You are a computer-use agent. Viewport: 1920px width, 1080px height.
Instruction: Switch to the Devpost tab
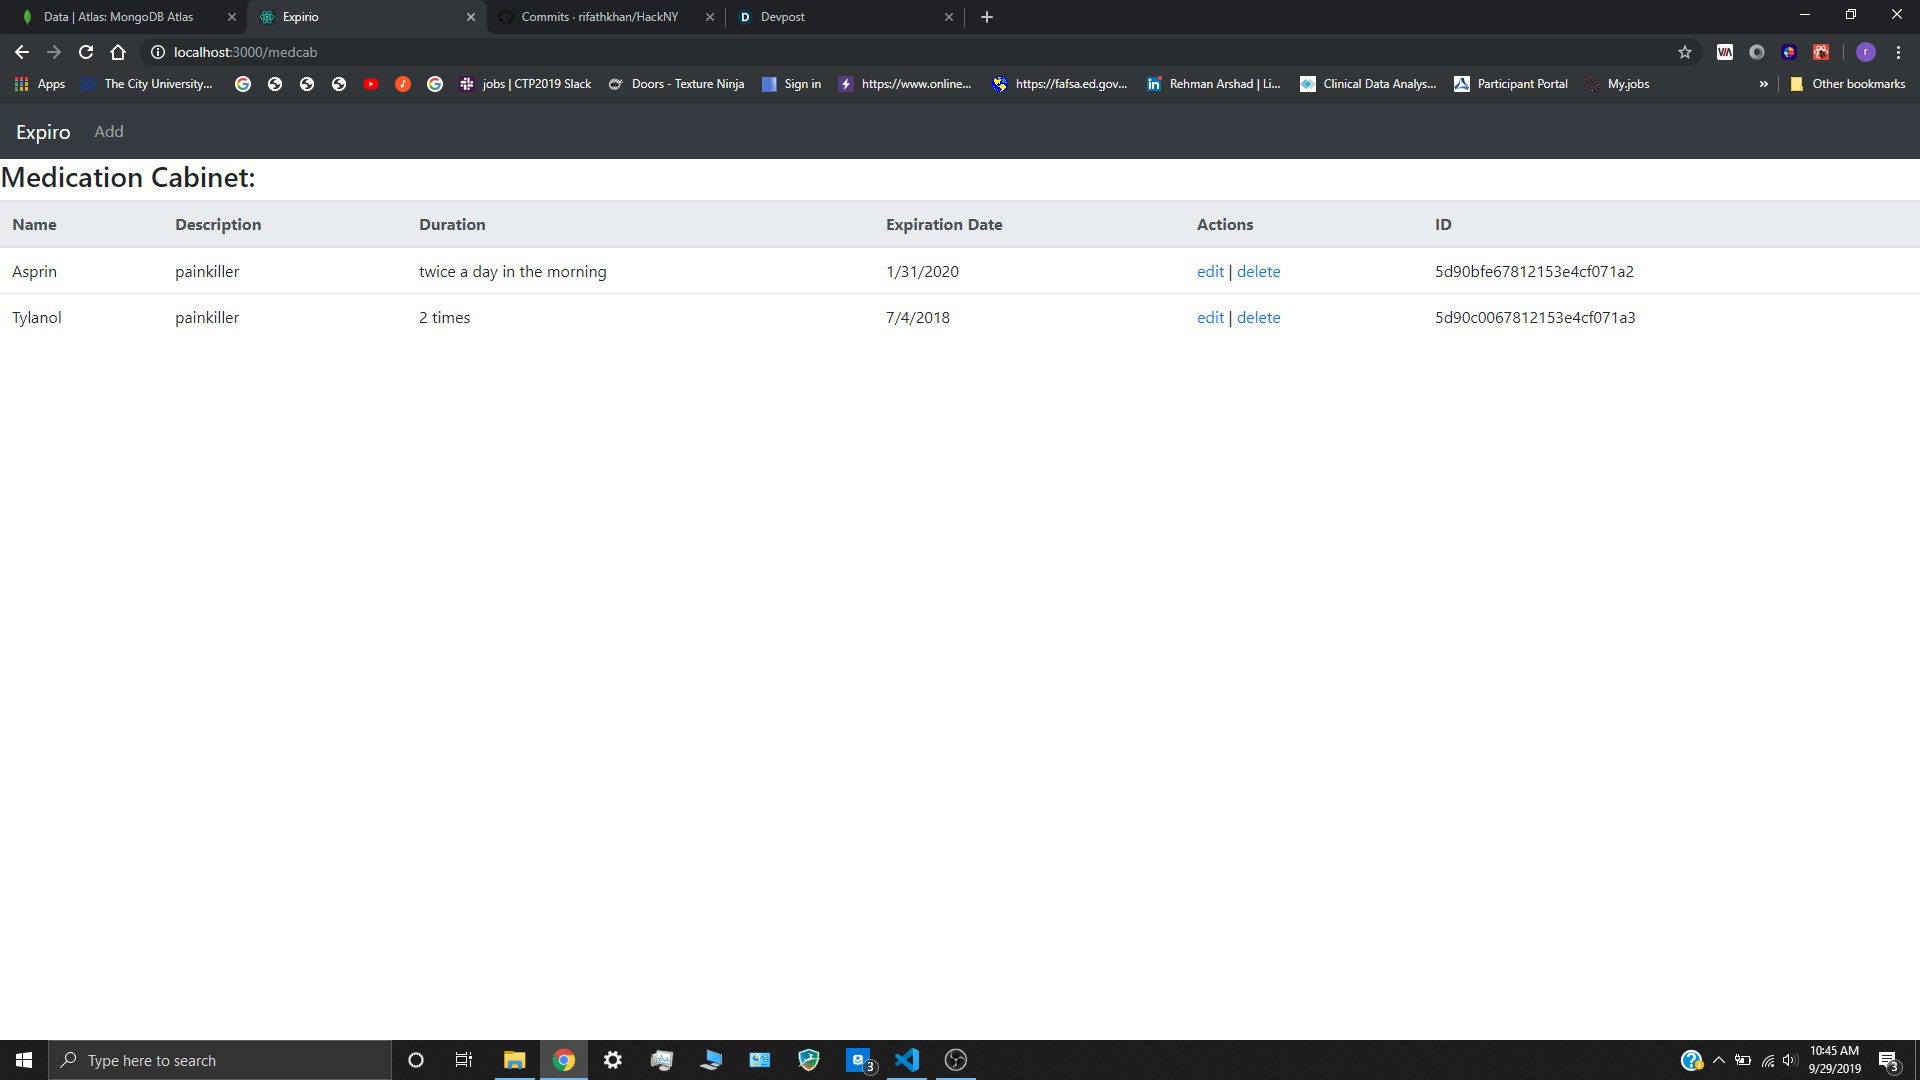click(782, 17)
